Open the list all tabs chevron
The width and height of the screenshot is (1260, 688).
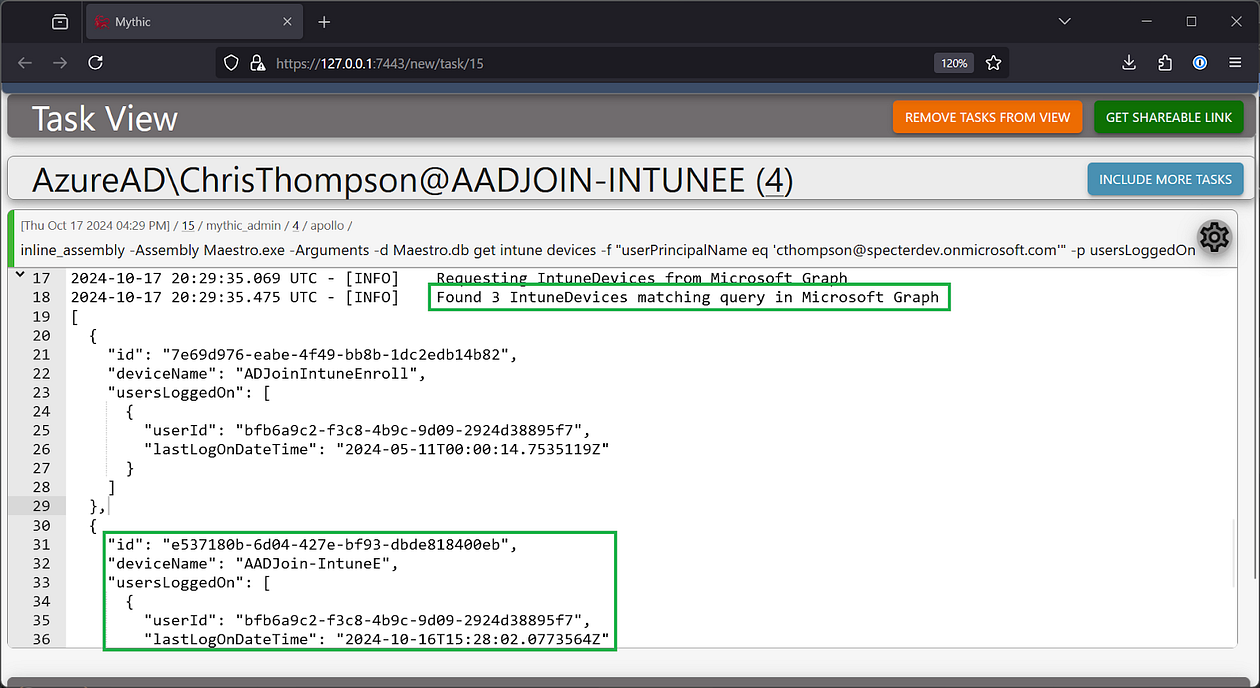tap(1064, 21)
